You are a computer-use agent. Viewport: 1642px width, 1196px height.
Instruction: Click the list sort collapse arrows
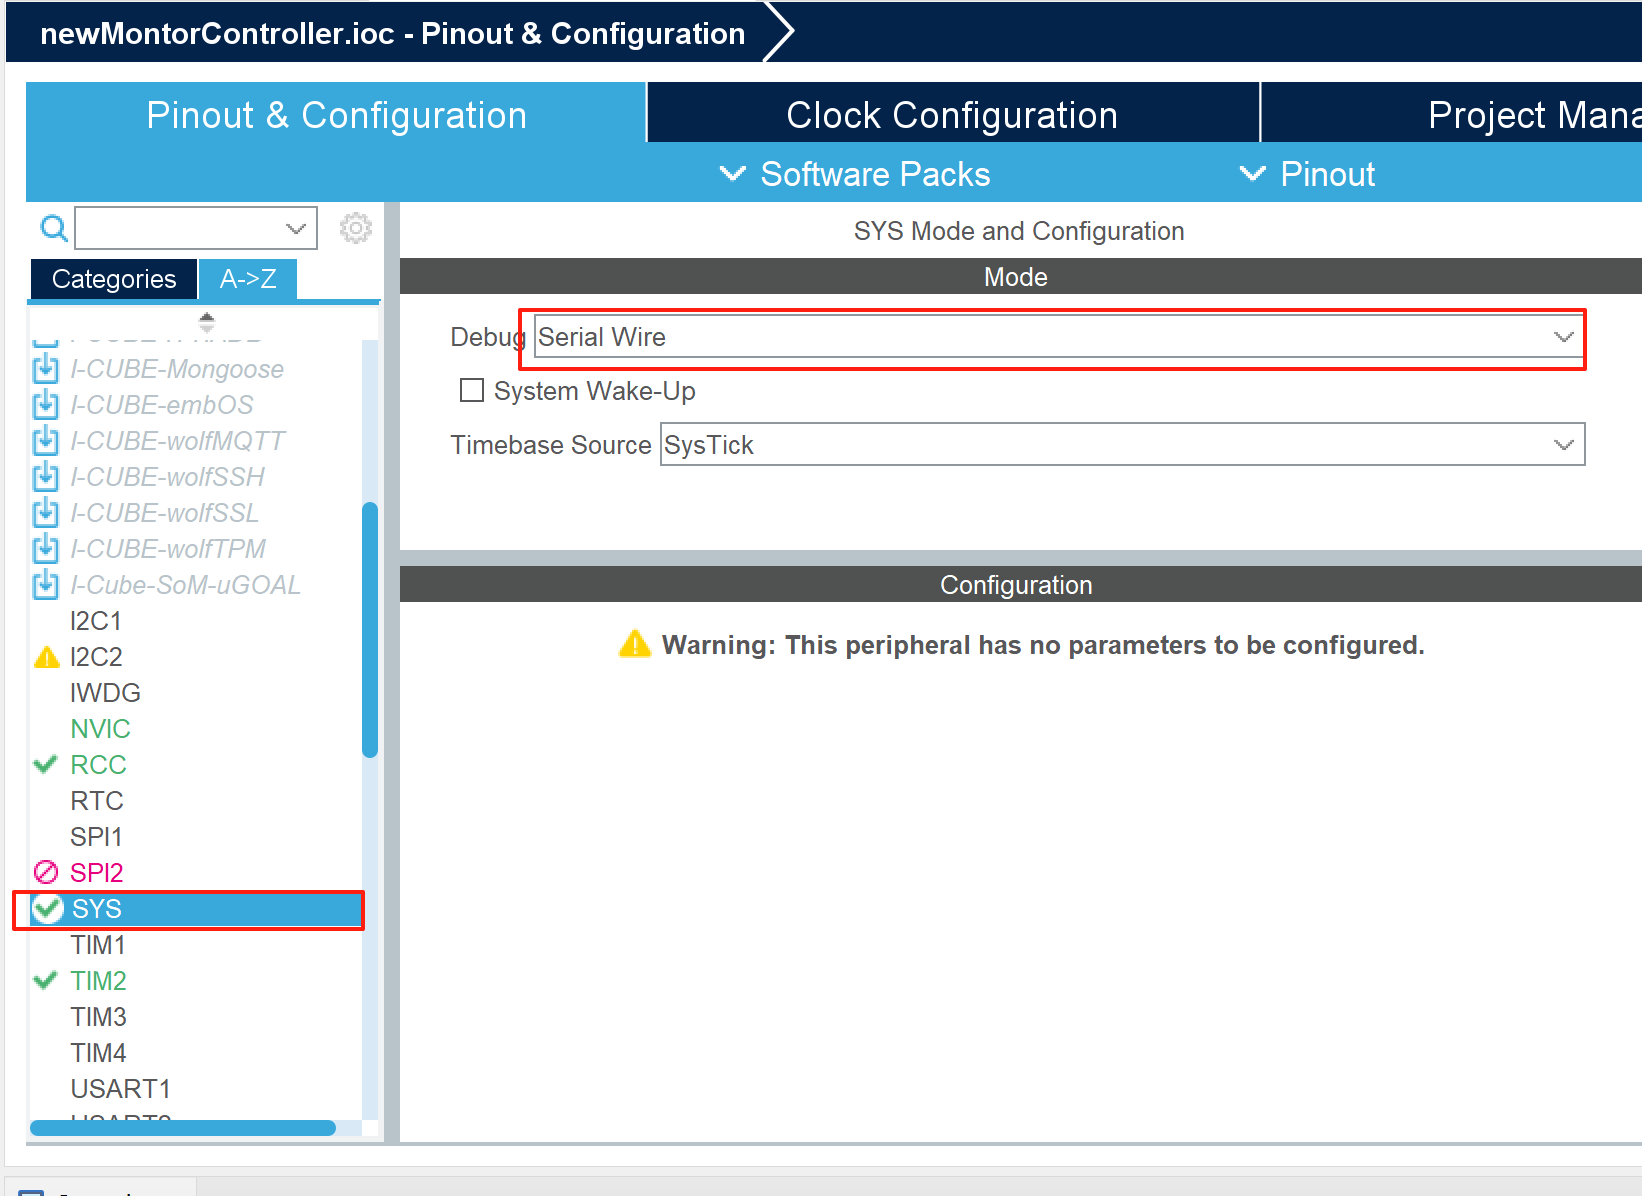tap(207, 322)
